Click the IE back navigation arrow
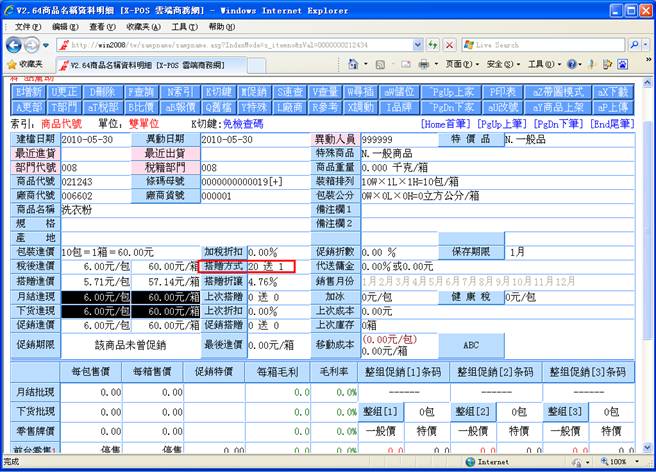This screenshot has height=472, width=656. tap(14, 45)
